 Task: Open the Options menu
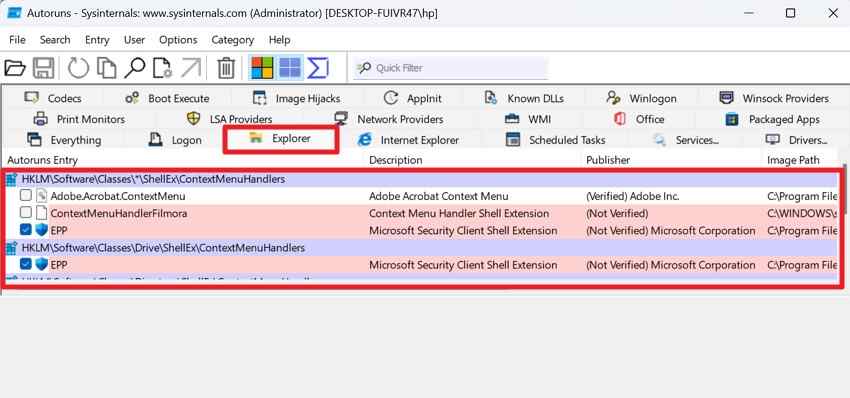click(x=178, y=40)
